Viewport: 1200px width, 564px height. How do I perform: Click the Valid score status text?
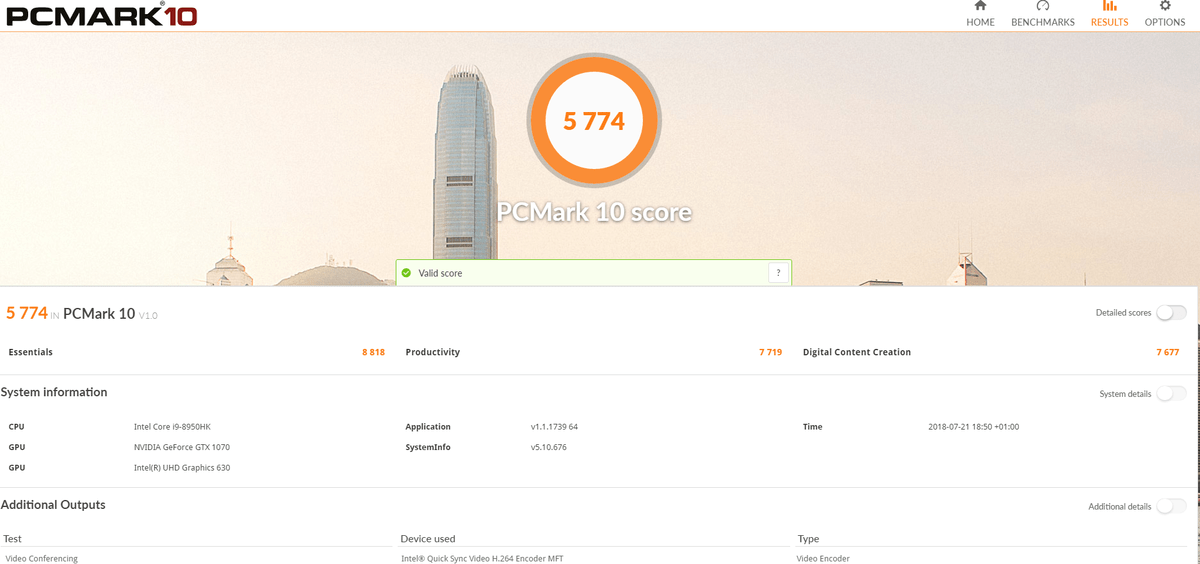point(440,273)
